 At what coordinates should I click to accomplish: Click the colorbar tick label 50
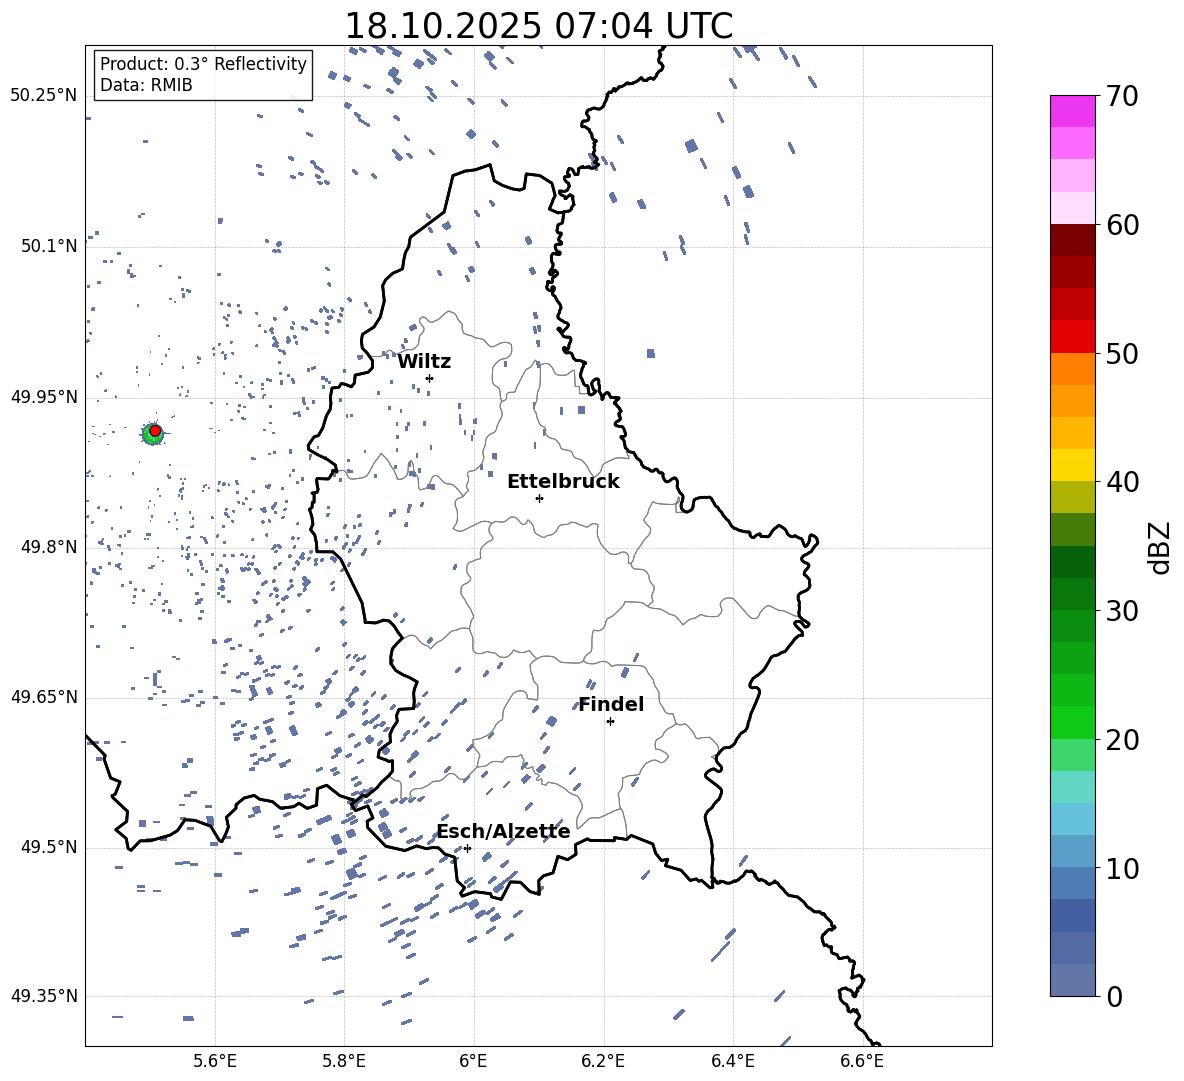coord(1122,353)
